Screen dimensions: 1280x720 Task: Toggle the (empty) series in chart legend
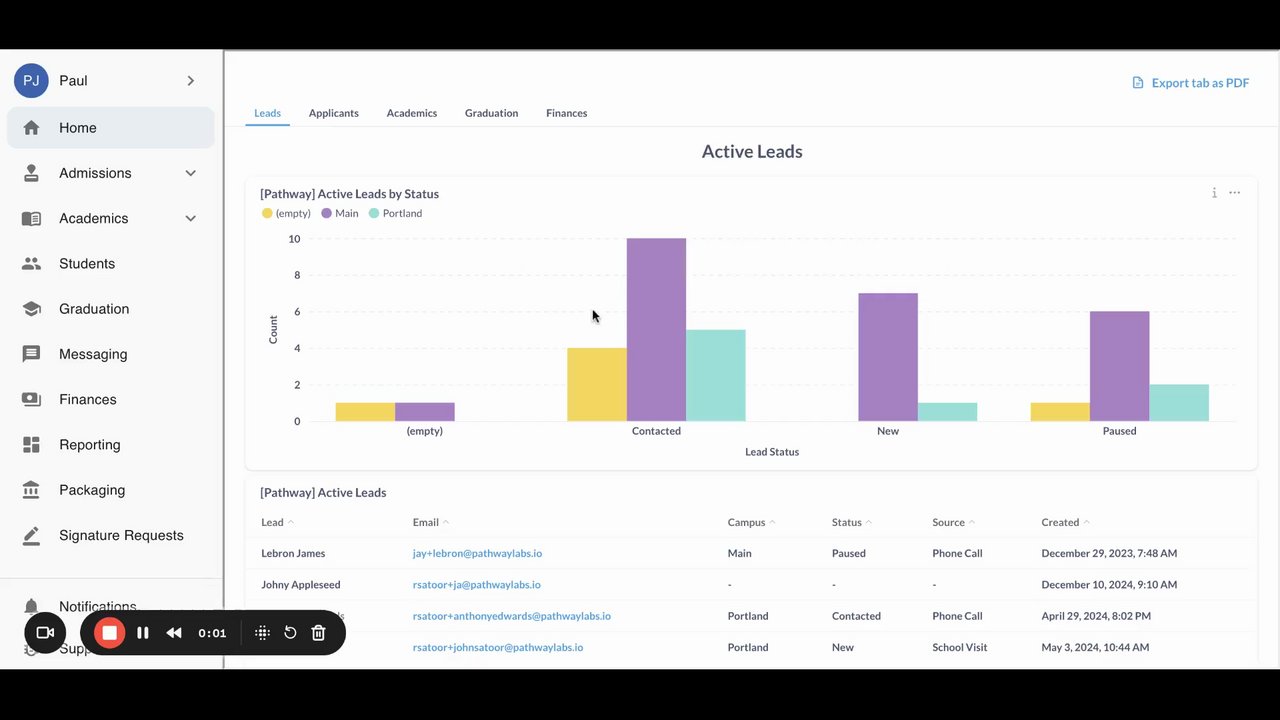[286, 213]
